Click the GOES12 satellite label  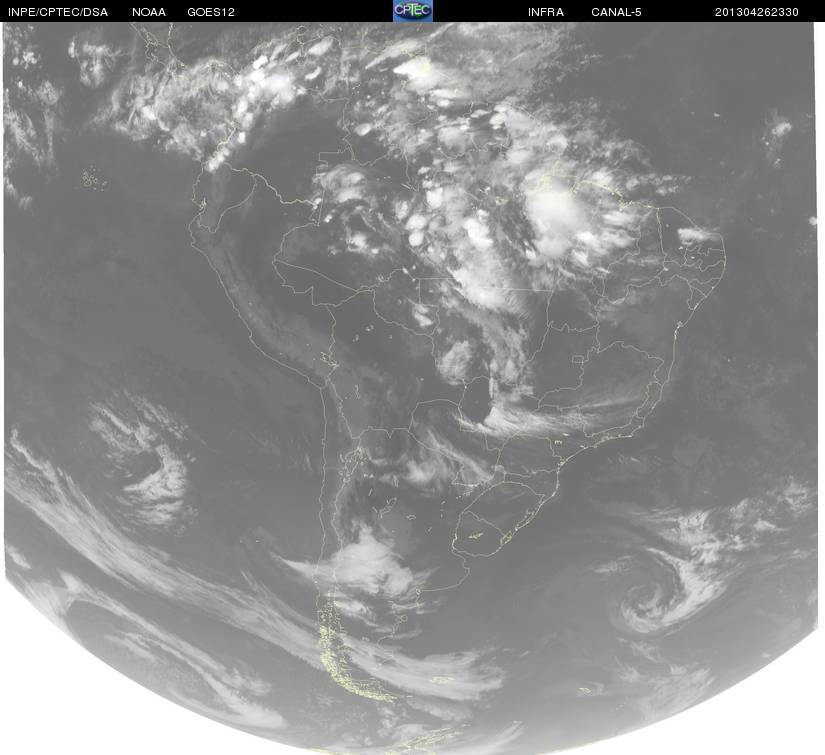click(211, 12)
